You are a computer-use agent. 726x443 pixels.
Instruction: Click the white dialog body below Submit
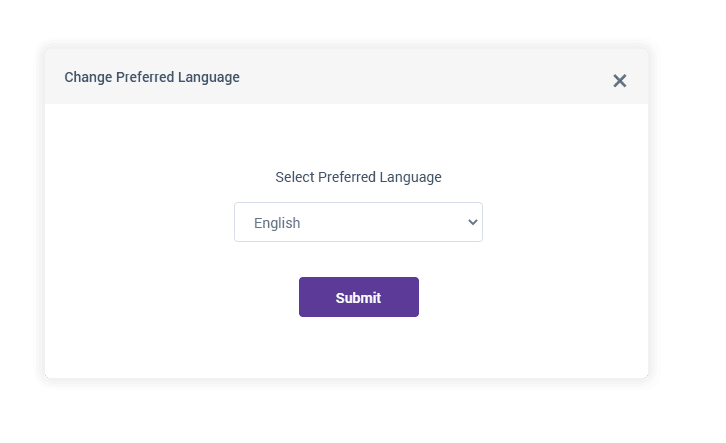pos(358,348)
